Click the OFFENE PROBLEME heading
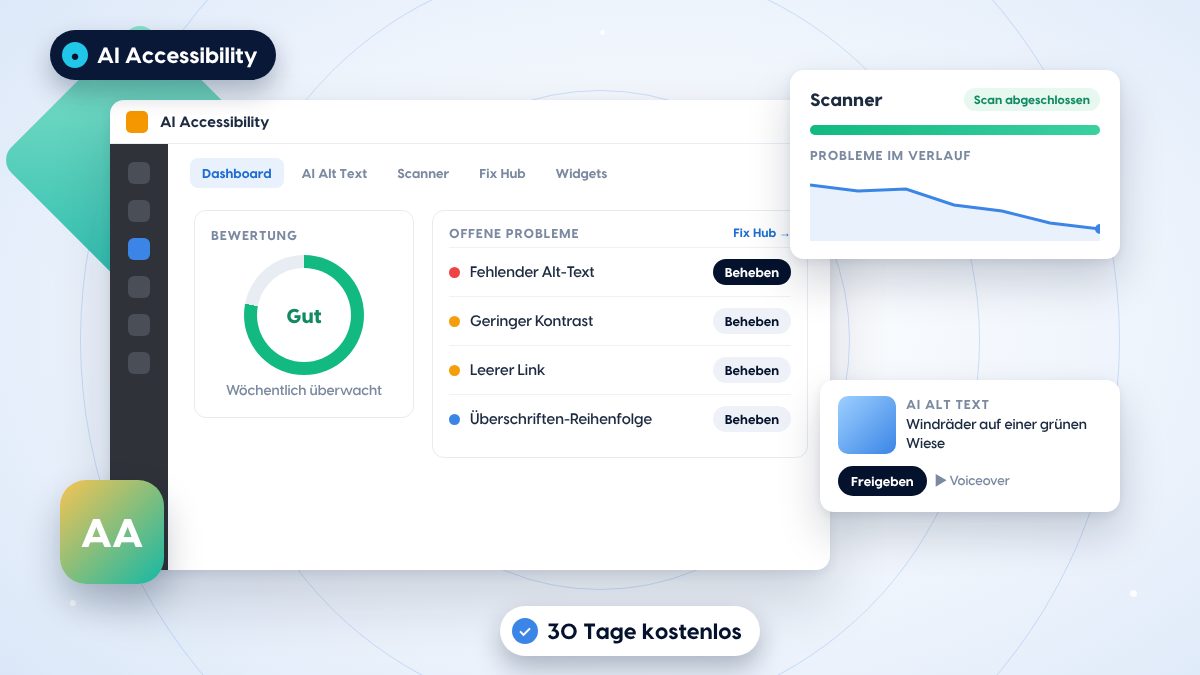1200x675 pixels. pyautogui.click(x=514, y=233)
